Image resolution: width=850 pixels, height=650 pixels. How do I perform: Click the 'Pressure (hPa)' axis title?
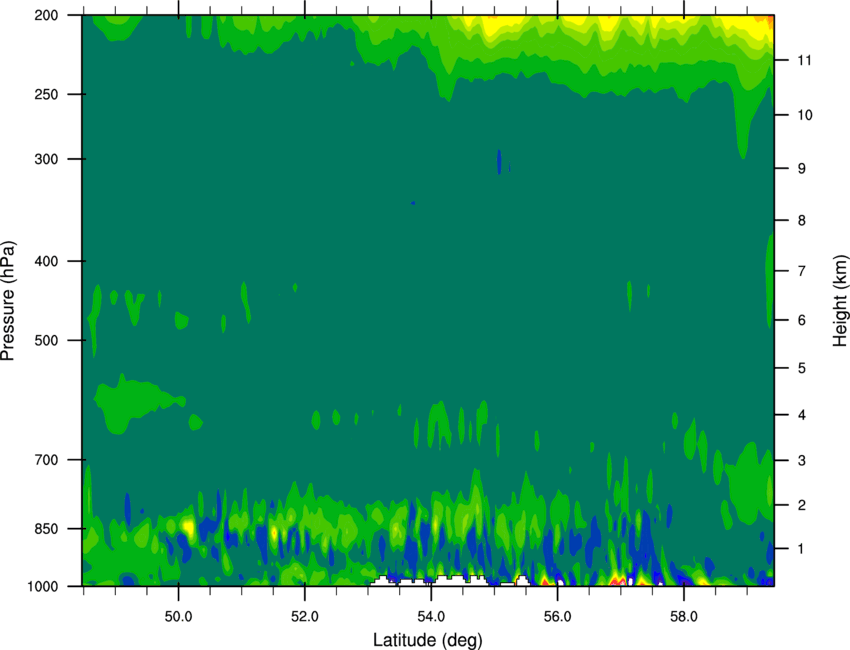(x=8, y=301)
